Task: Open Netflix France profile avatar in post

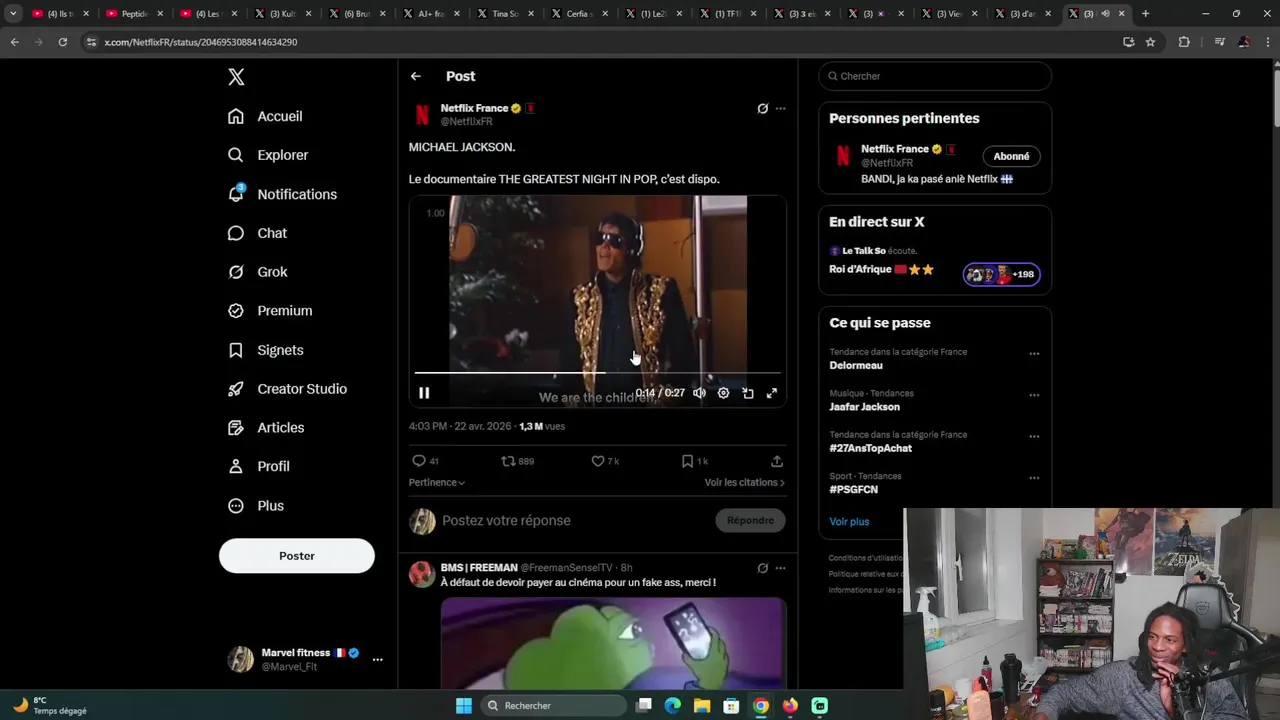Action: (x=422, y=115)
